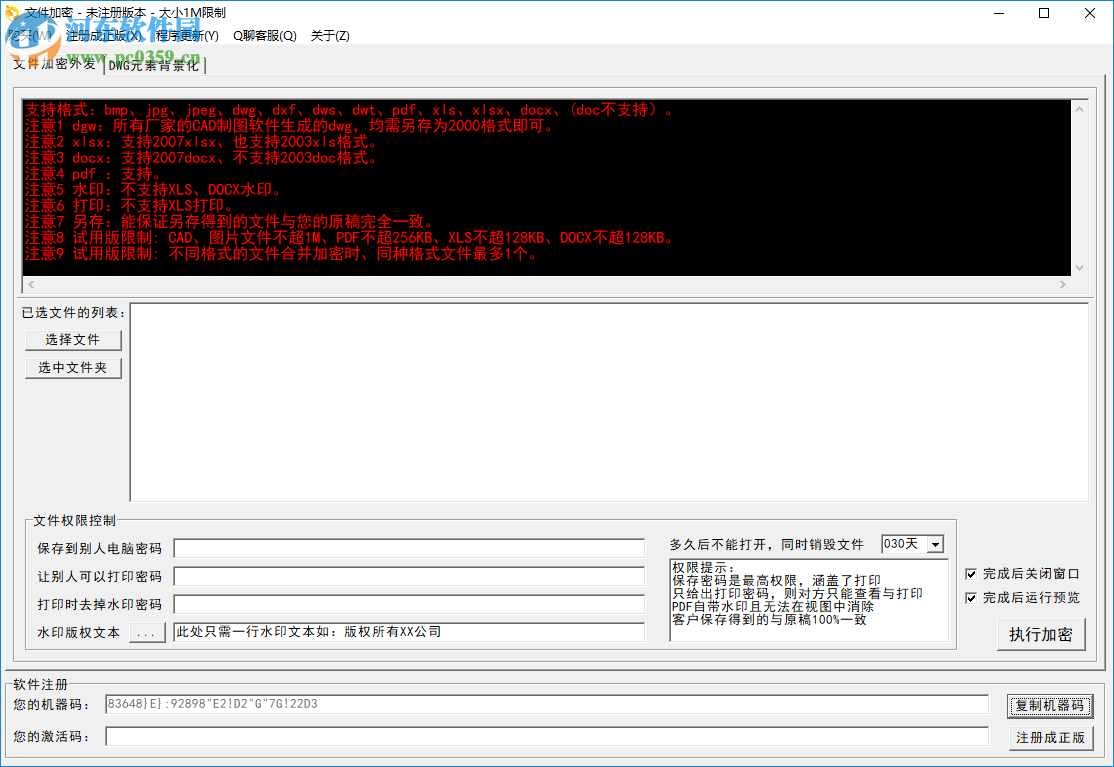
Task: Click the 支持格式 text line
Action: click(349, 110)
